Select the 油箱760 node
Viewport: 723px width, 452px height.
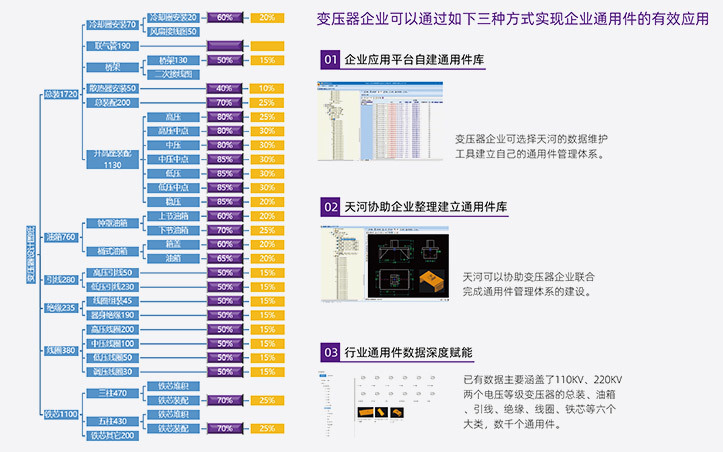tap(61, 237)
